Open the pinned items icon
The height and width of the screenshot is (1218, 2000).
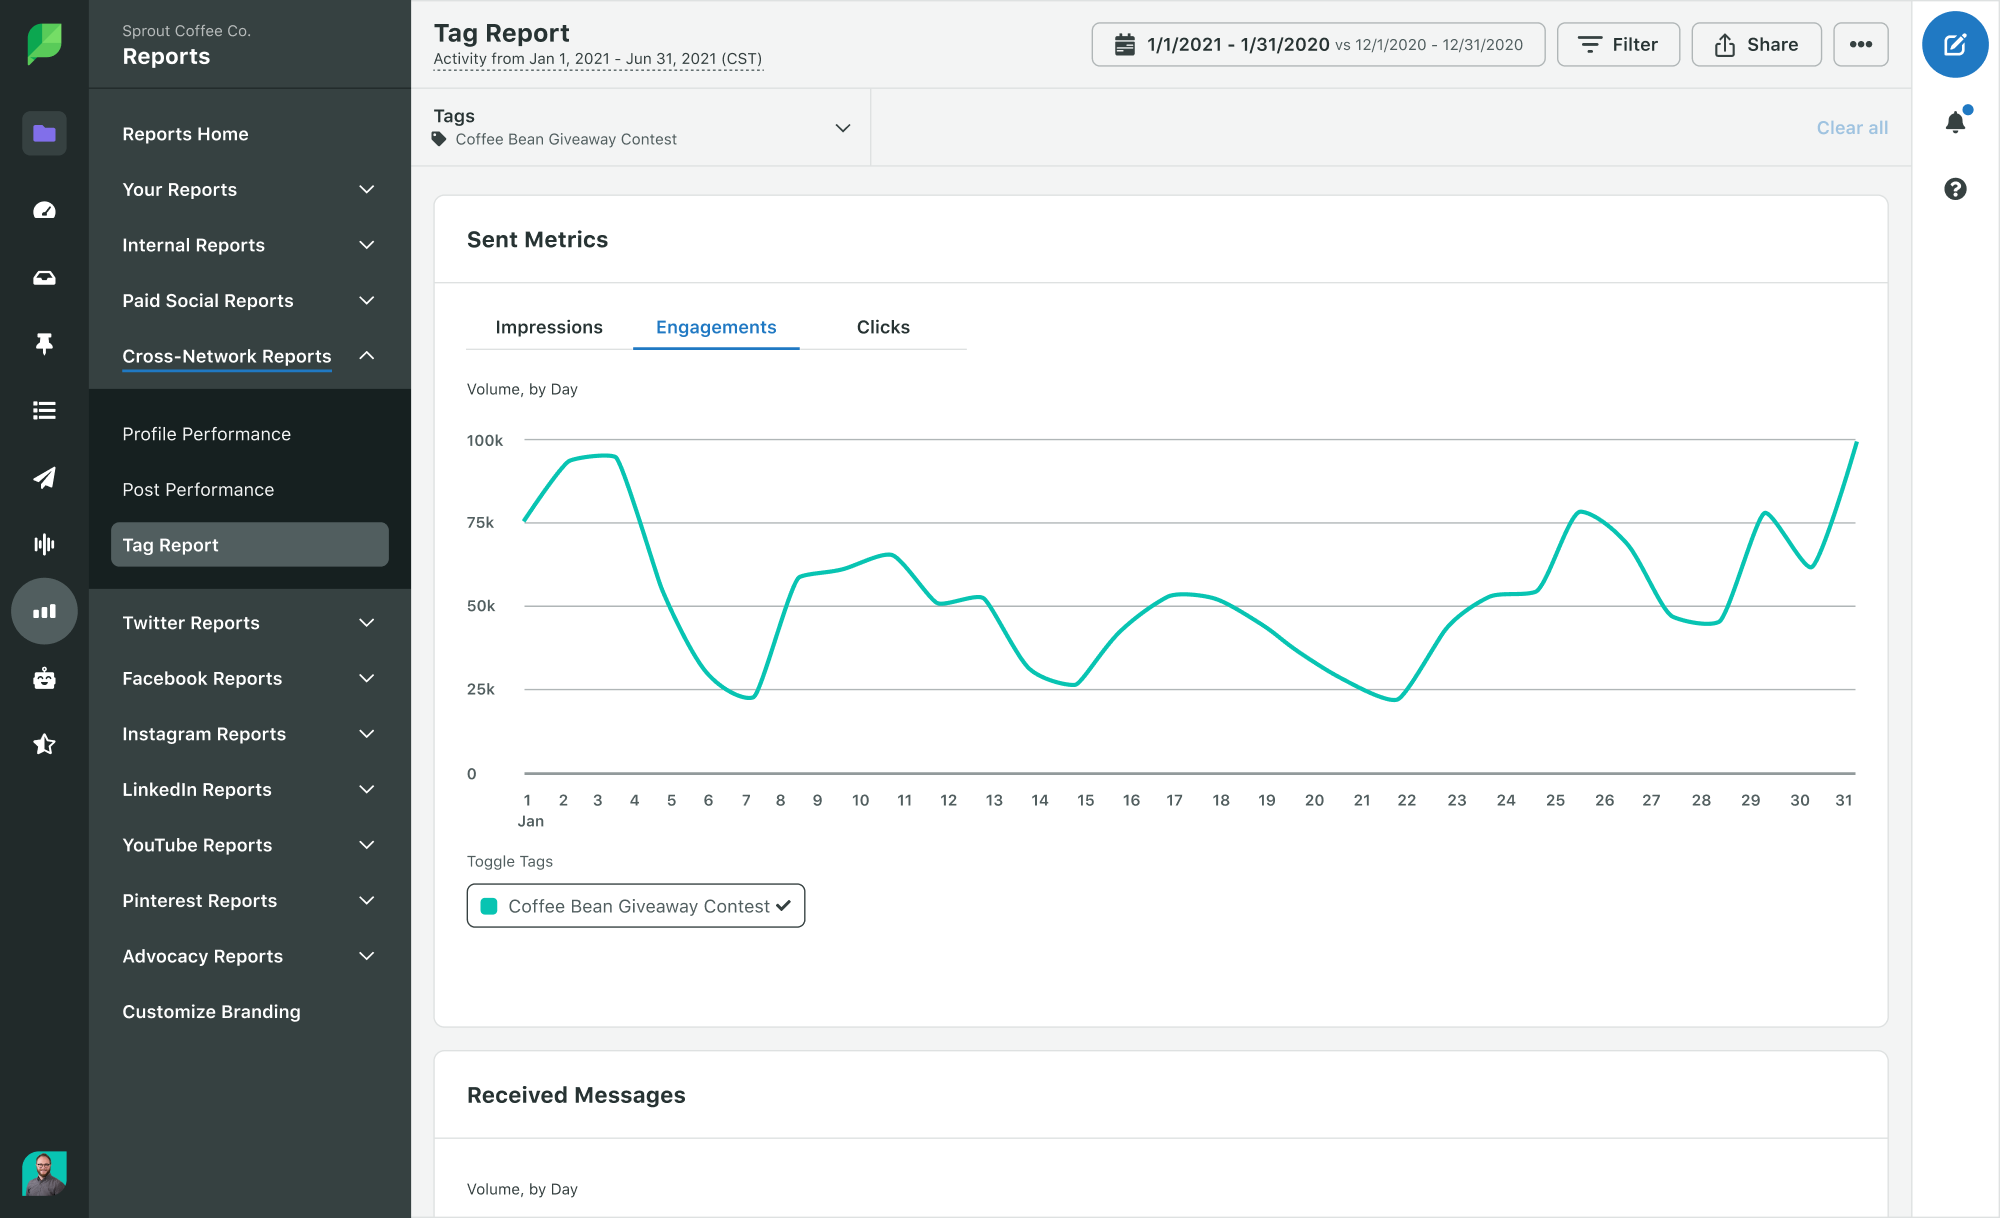(44, 344)
